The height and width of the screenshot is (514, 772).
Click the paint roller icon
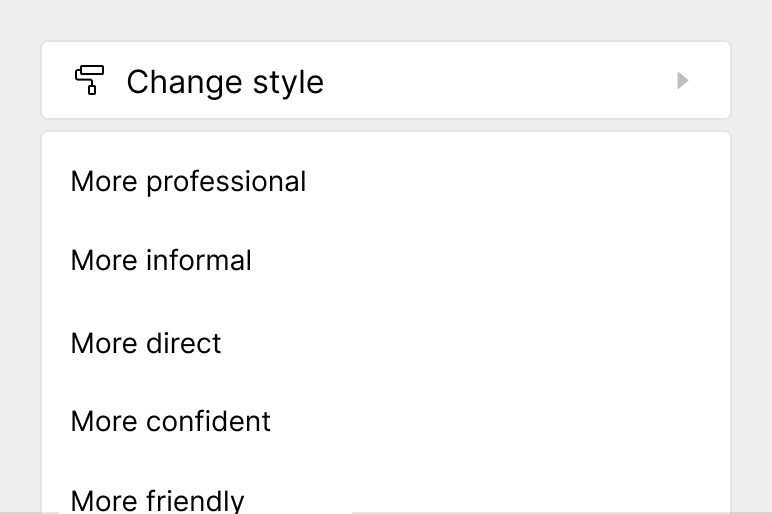click(x=90, y=80)
